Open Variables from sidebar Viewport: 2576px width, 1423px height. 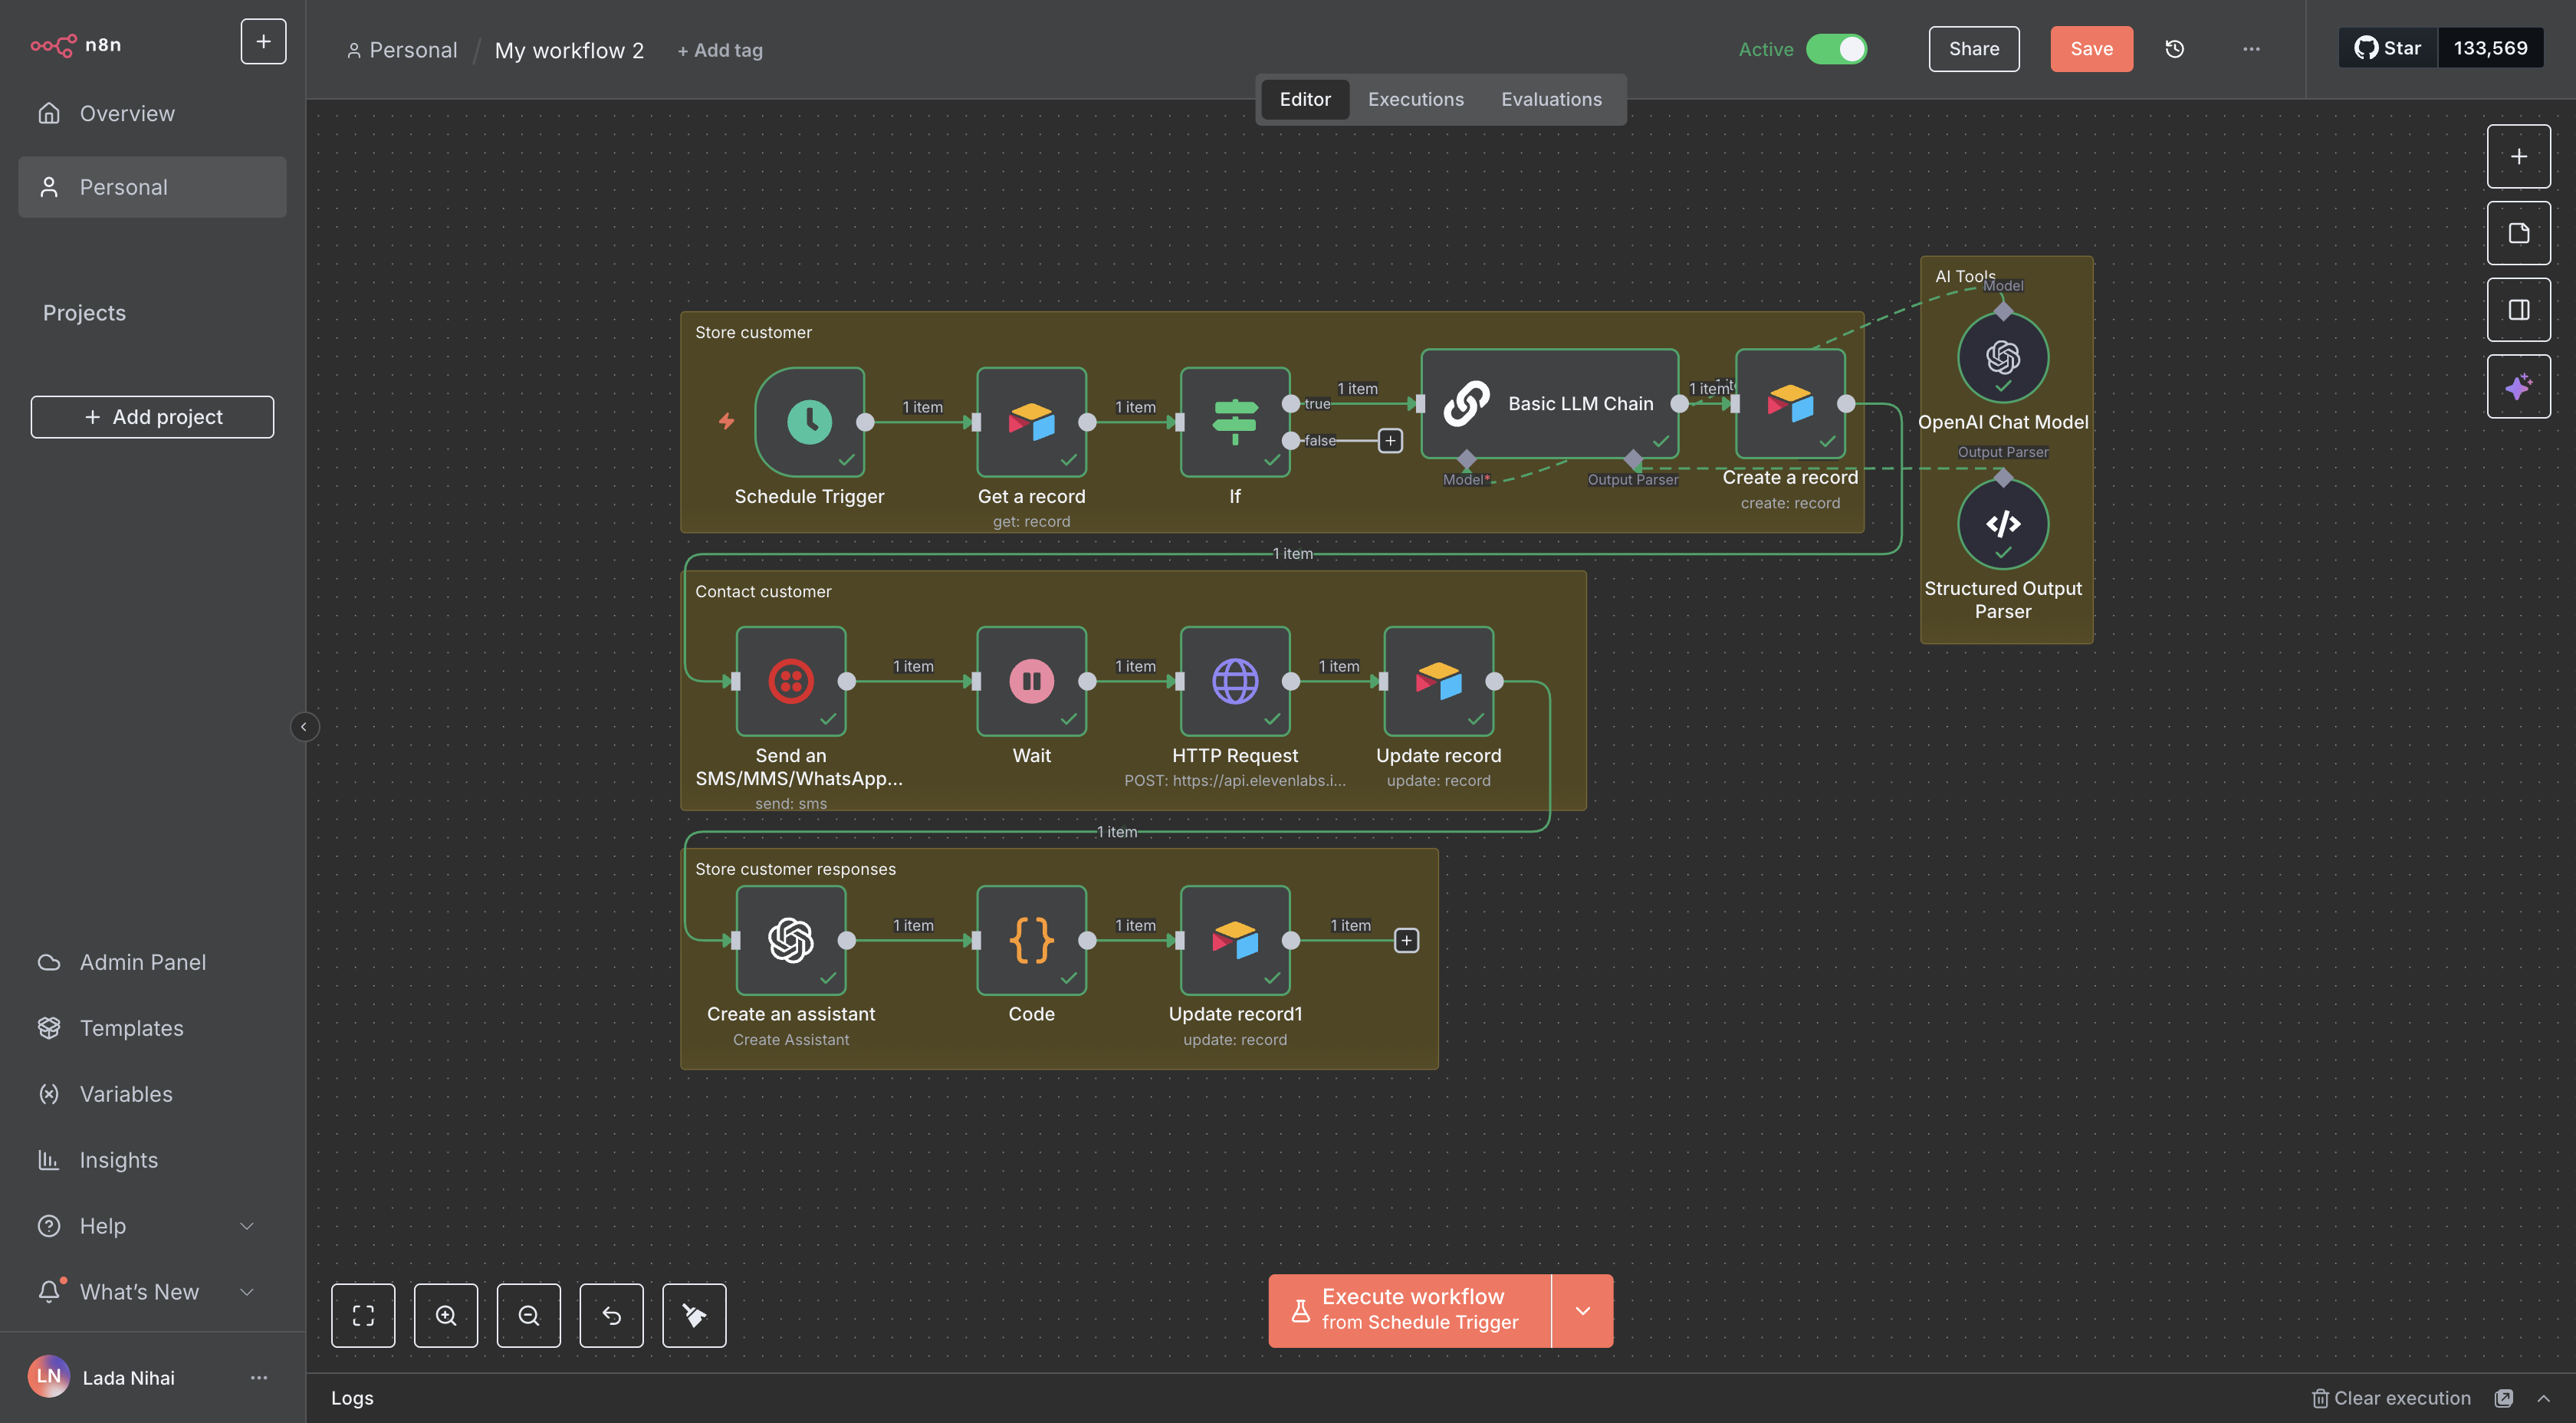[151, 1094]
